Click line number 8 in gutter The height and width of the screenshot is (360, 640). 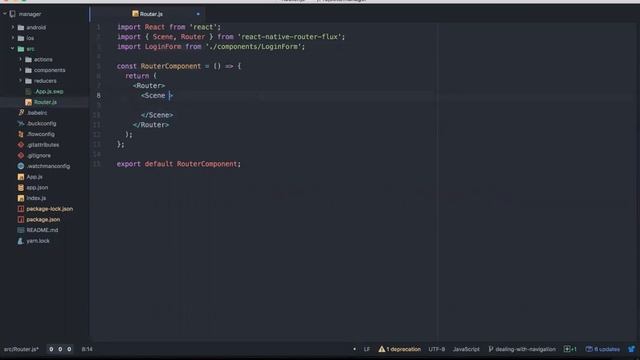pyautogui.click(x=98, y=96)
